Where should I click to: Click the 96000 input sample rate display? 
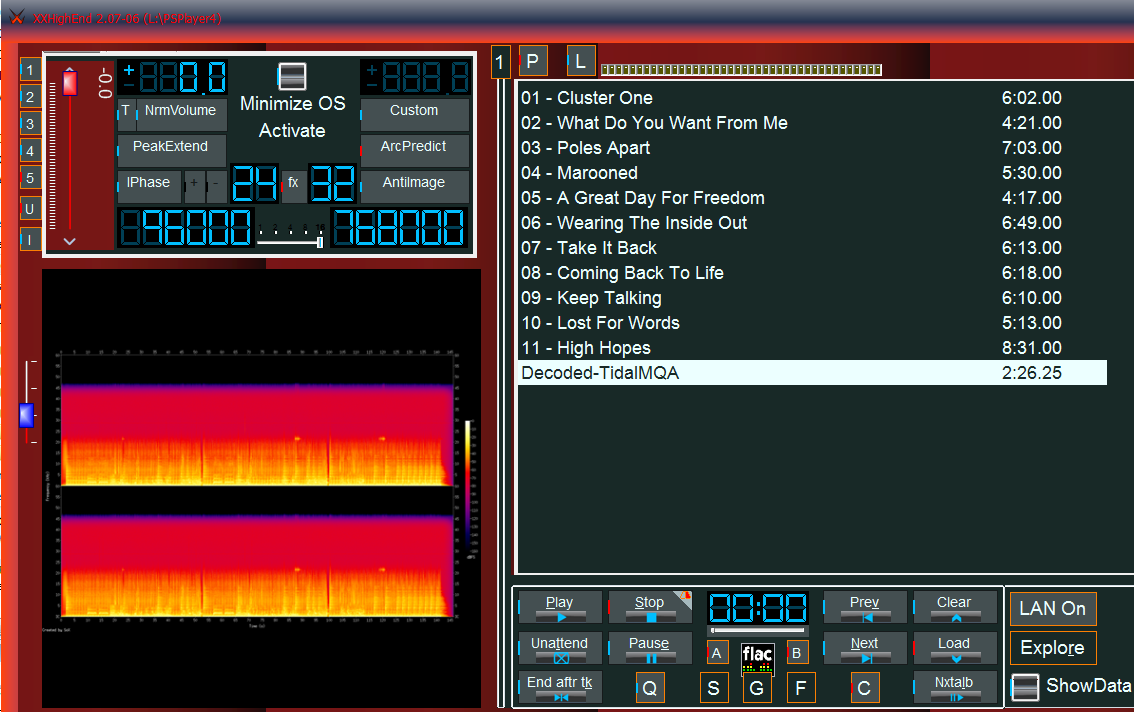pyautogui.click(x=185, y=227)
